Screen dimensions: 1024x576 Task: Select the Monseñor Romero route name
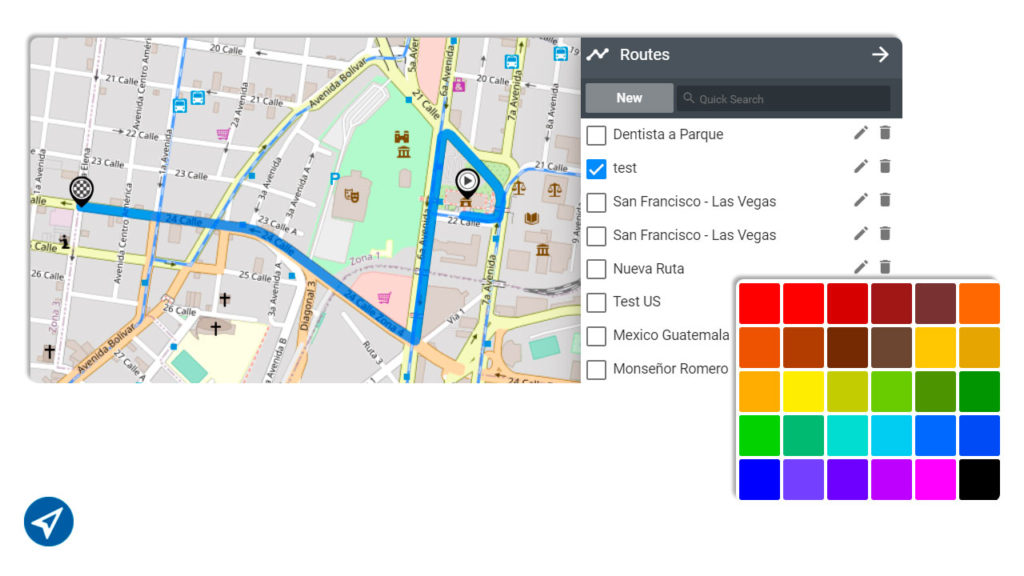click(x=670, y=369)
